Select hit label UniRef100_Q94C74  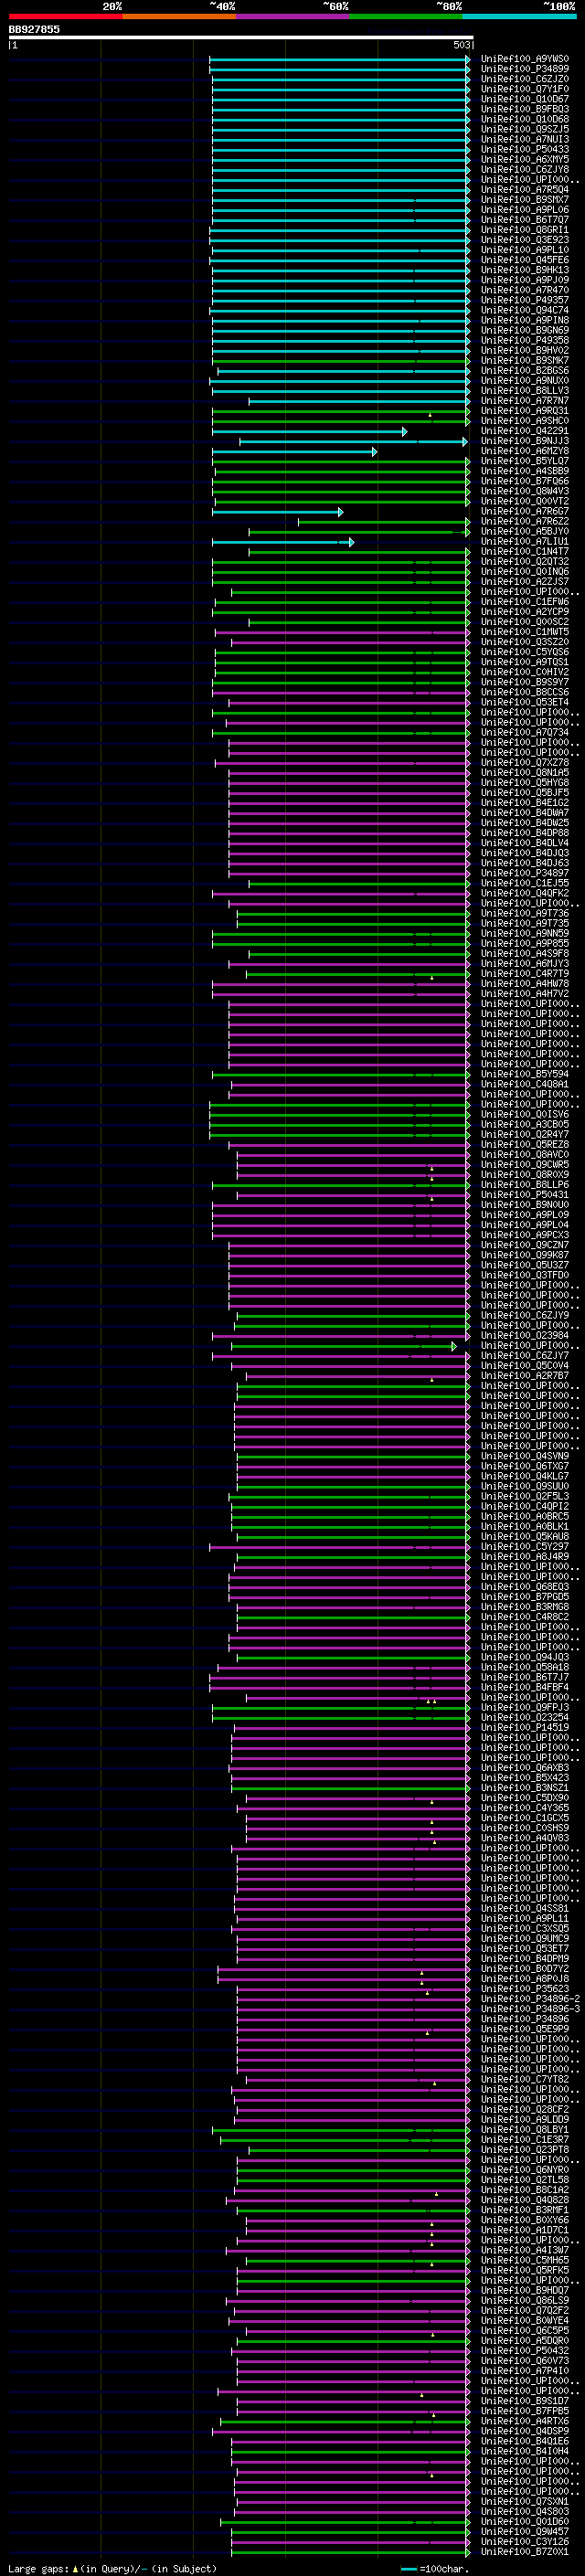[525, 310]
